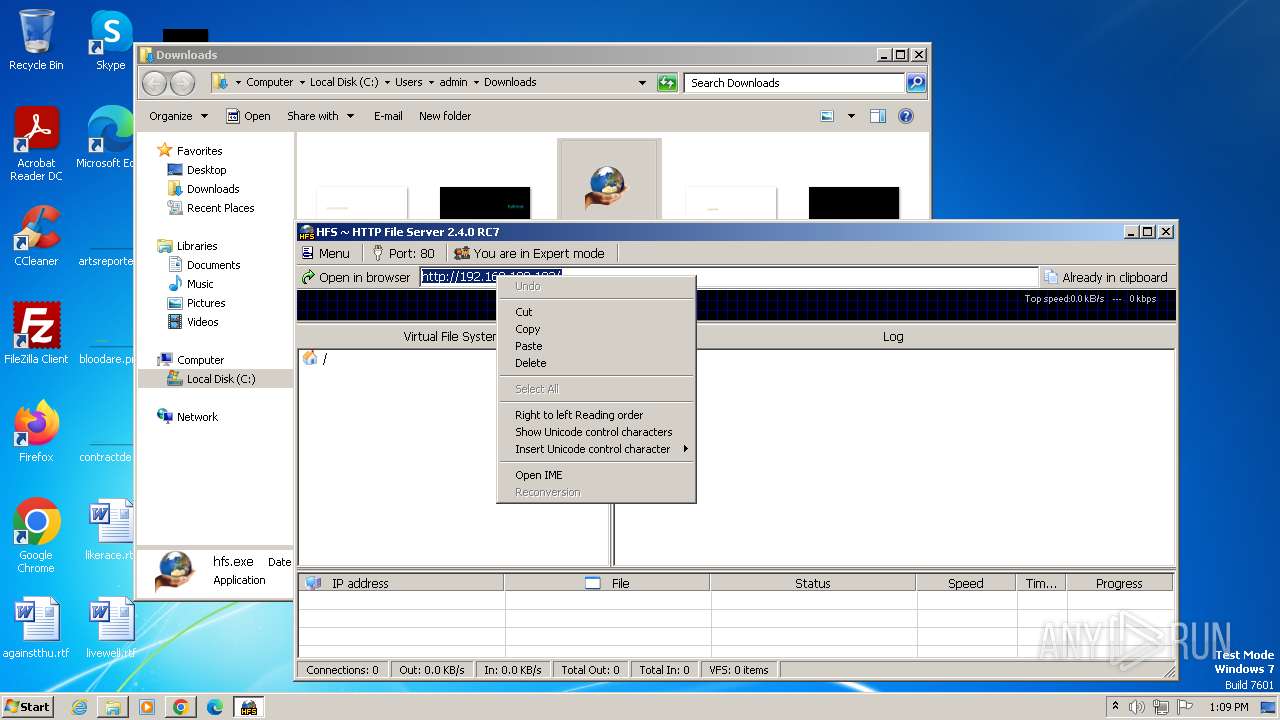The width and height of the screenshot is (1280, 720).
Task: Expand Insert Unicode control character submenu
Action: click(x=596, y=449)
